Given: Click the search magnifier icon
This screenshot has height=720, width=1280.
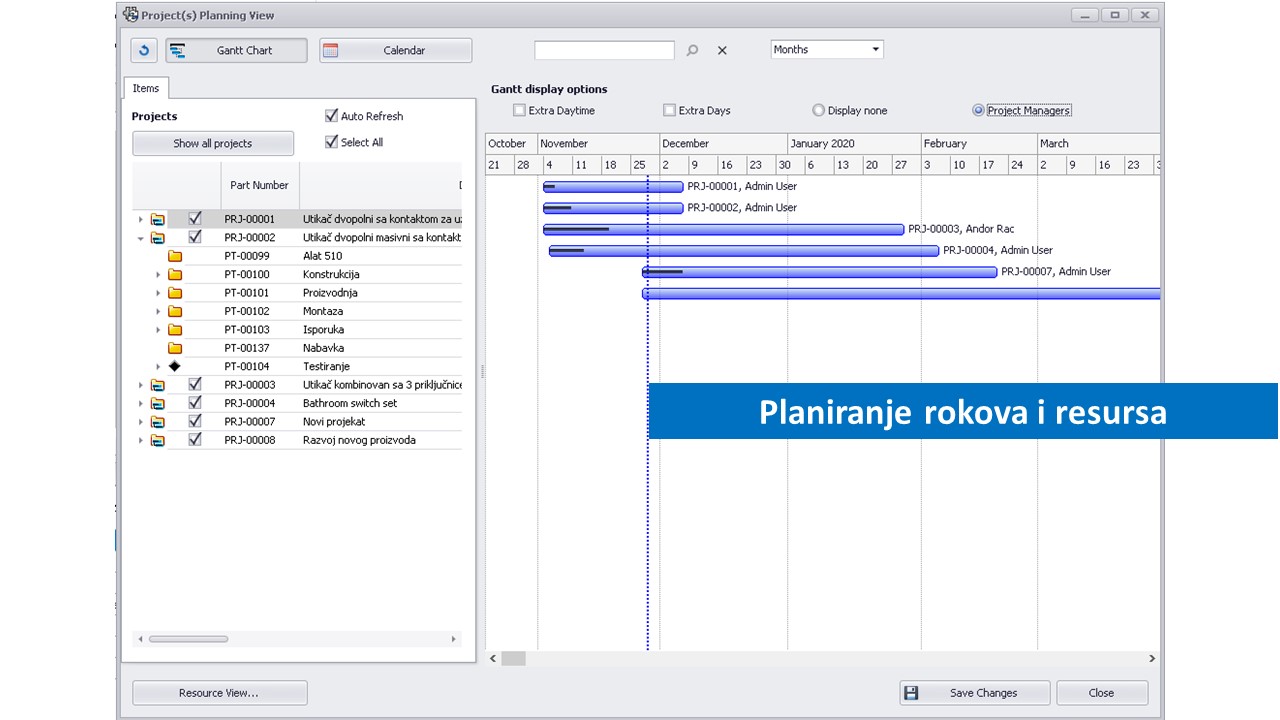Looking at the screenshot, I should tap(692, 50).
